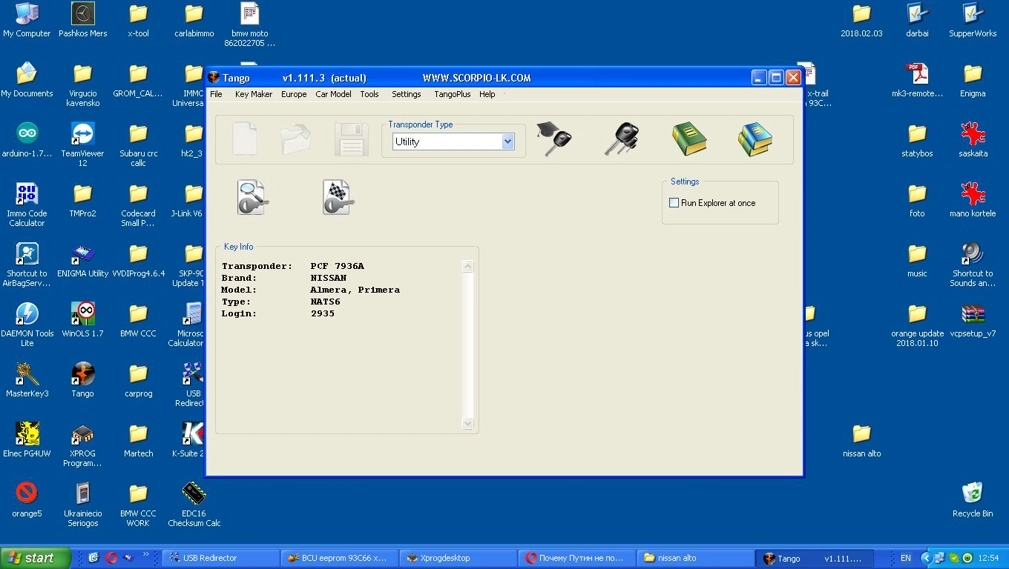This screenshot has width=1009, height=569.
Task: Click the Key Info scrollbar up arrow
Action: pos(468,266)
